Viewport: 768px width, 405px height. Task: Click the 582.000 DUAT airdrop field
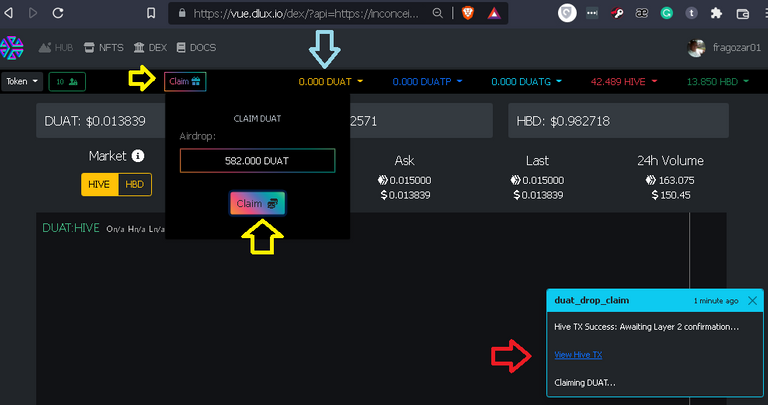[257, 161]
